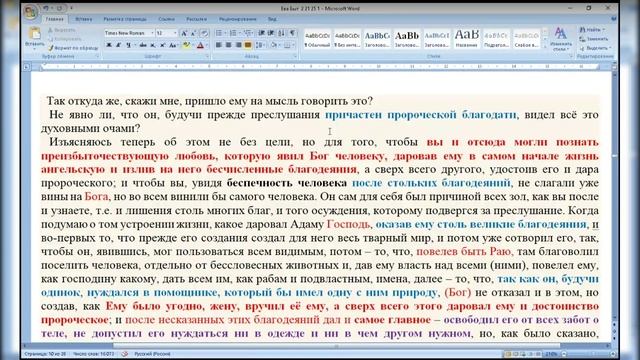This screenshot has height=360, width=640.
Task: Align text to the right
Action: [x=238, y=45]
